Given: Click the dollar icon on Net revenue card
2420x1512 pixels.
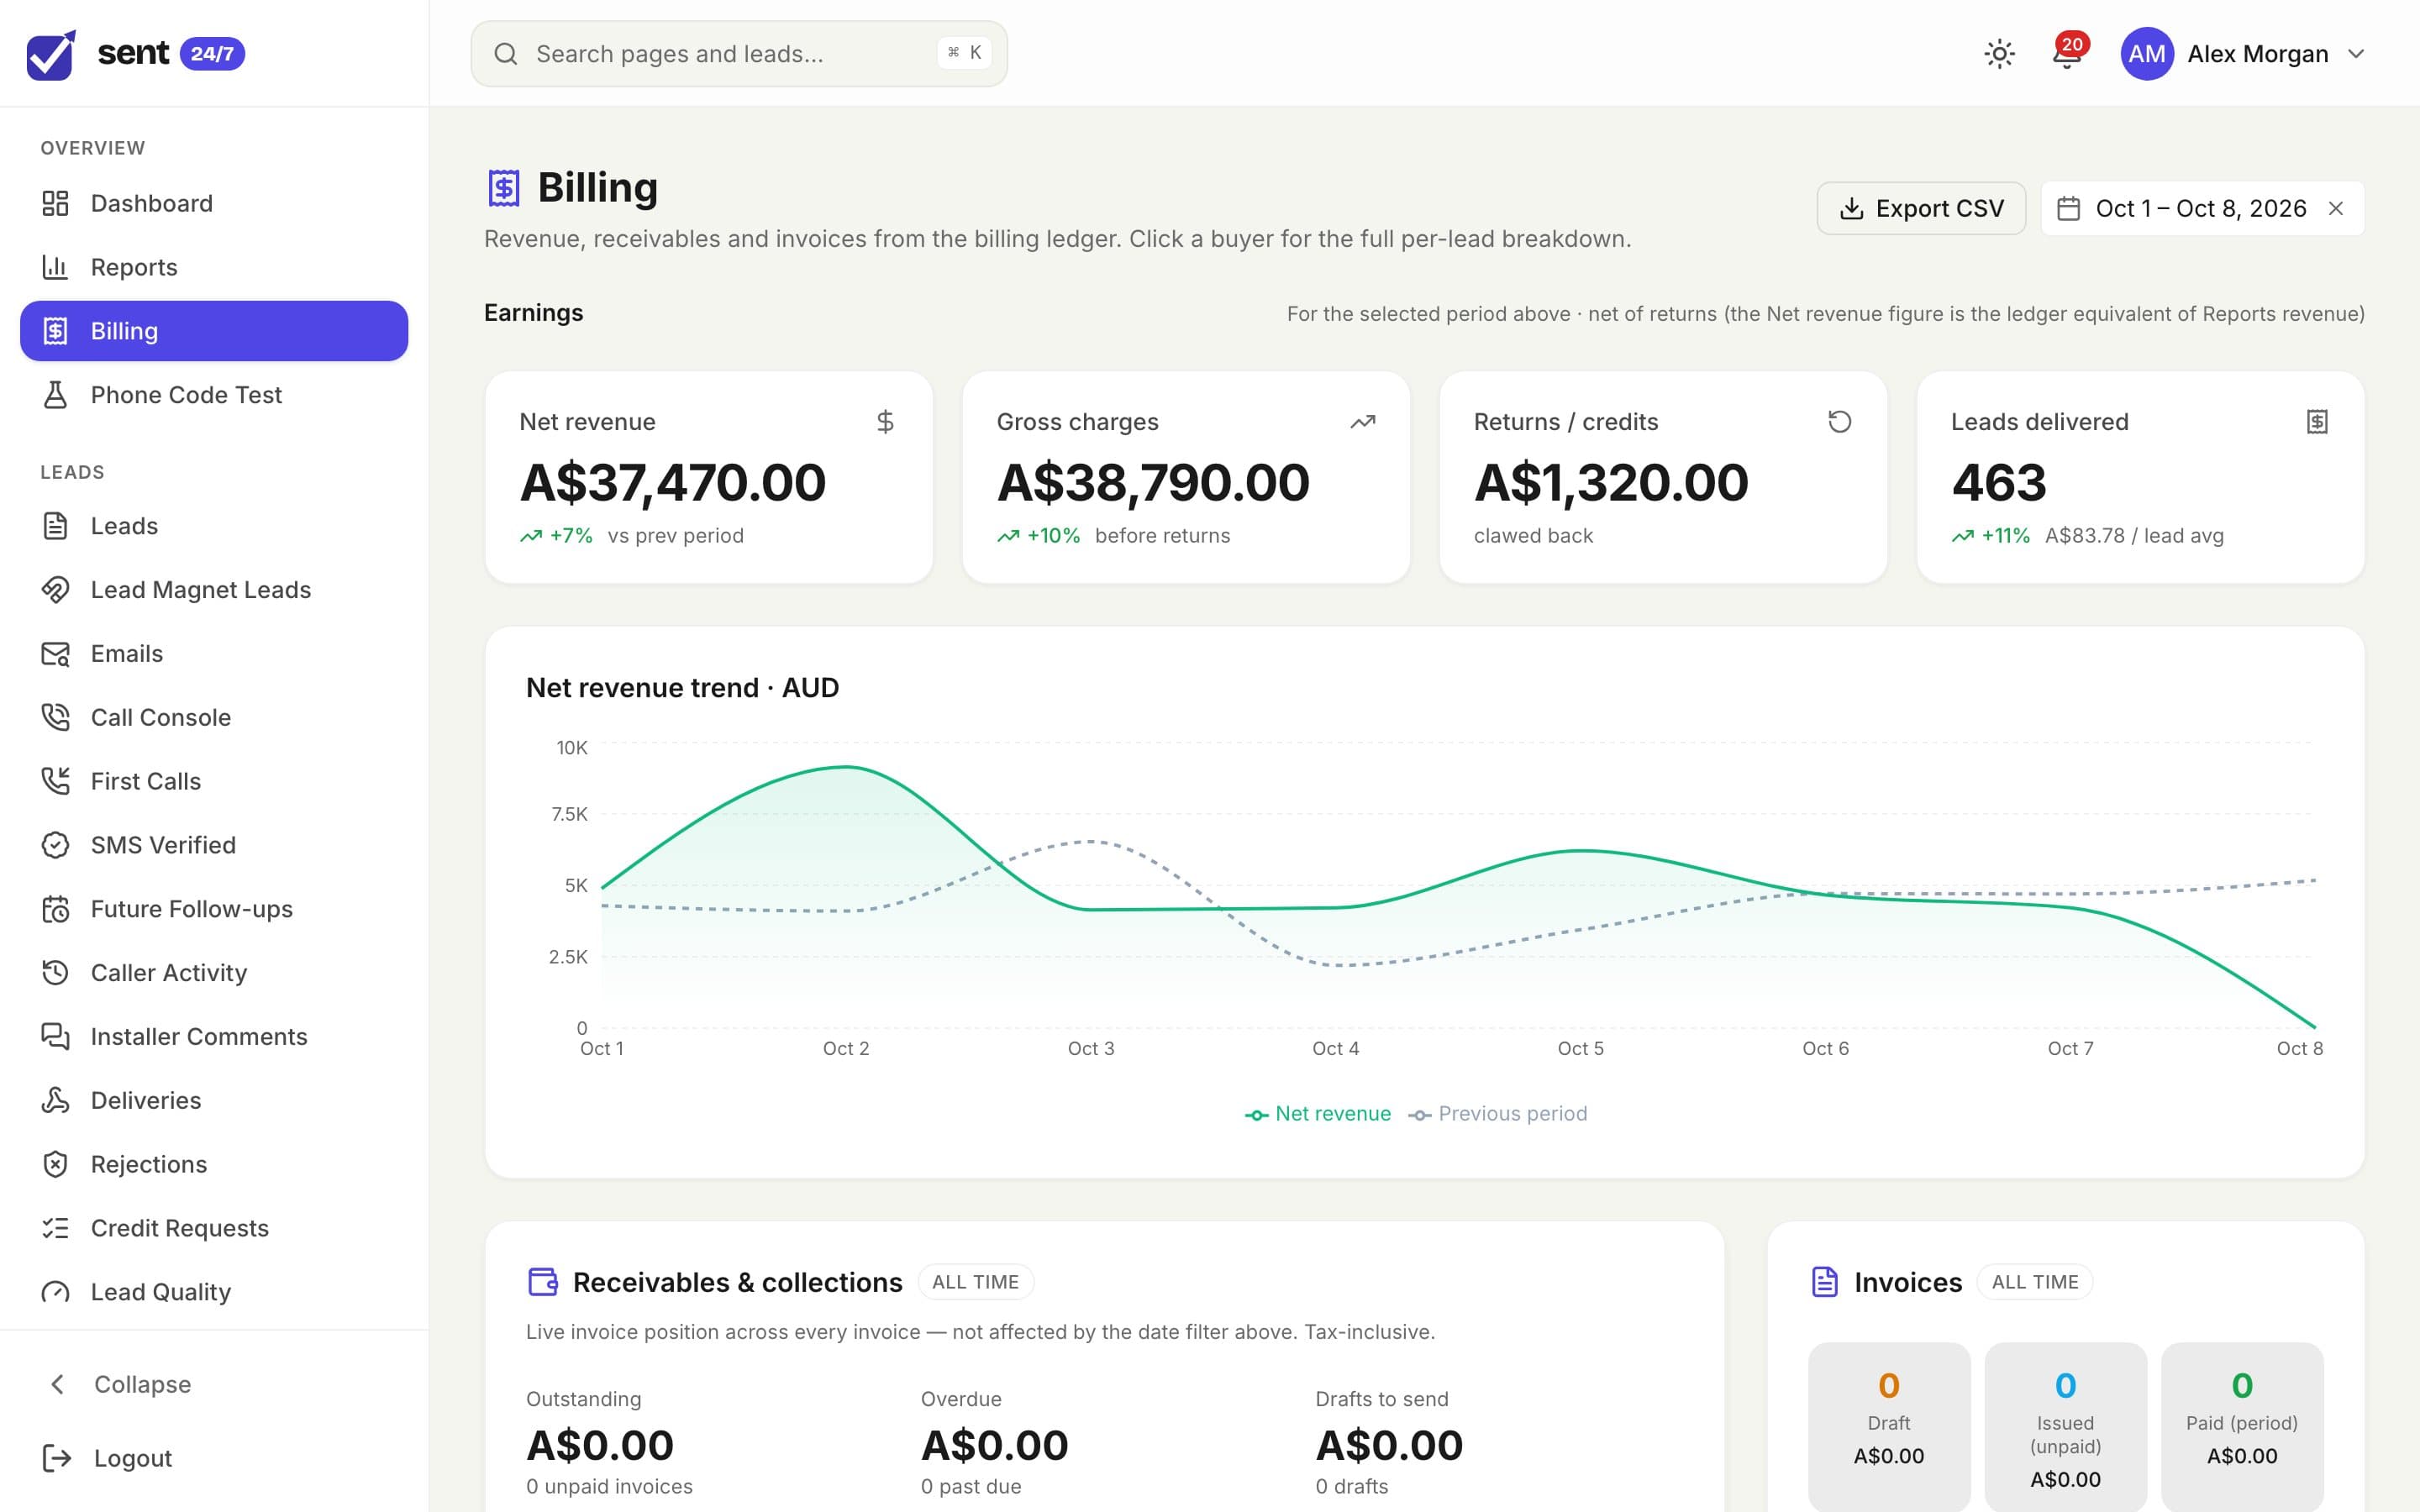Looking at the screenshot, I should pos(885,422).
